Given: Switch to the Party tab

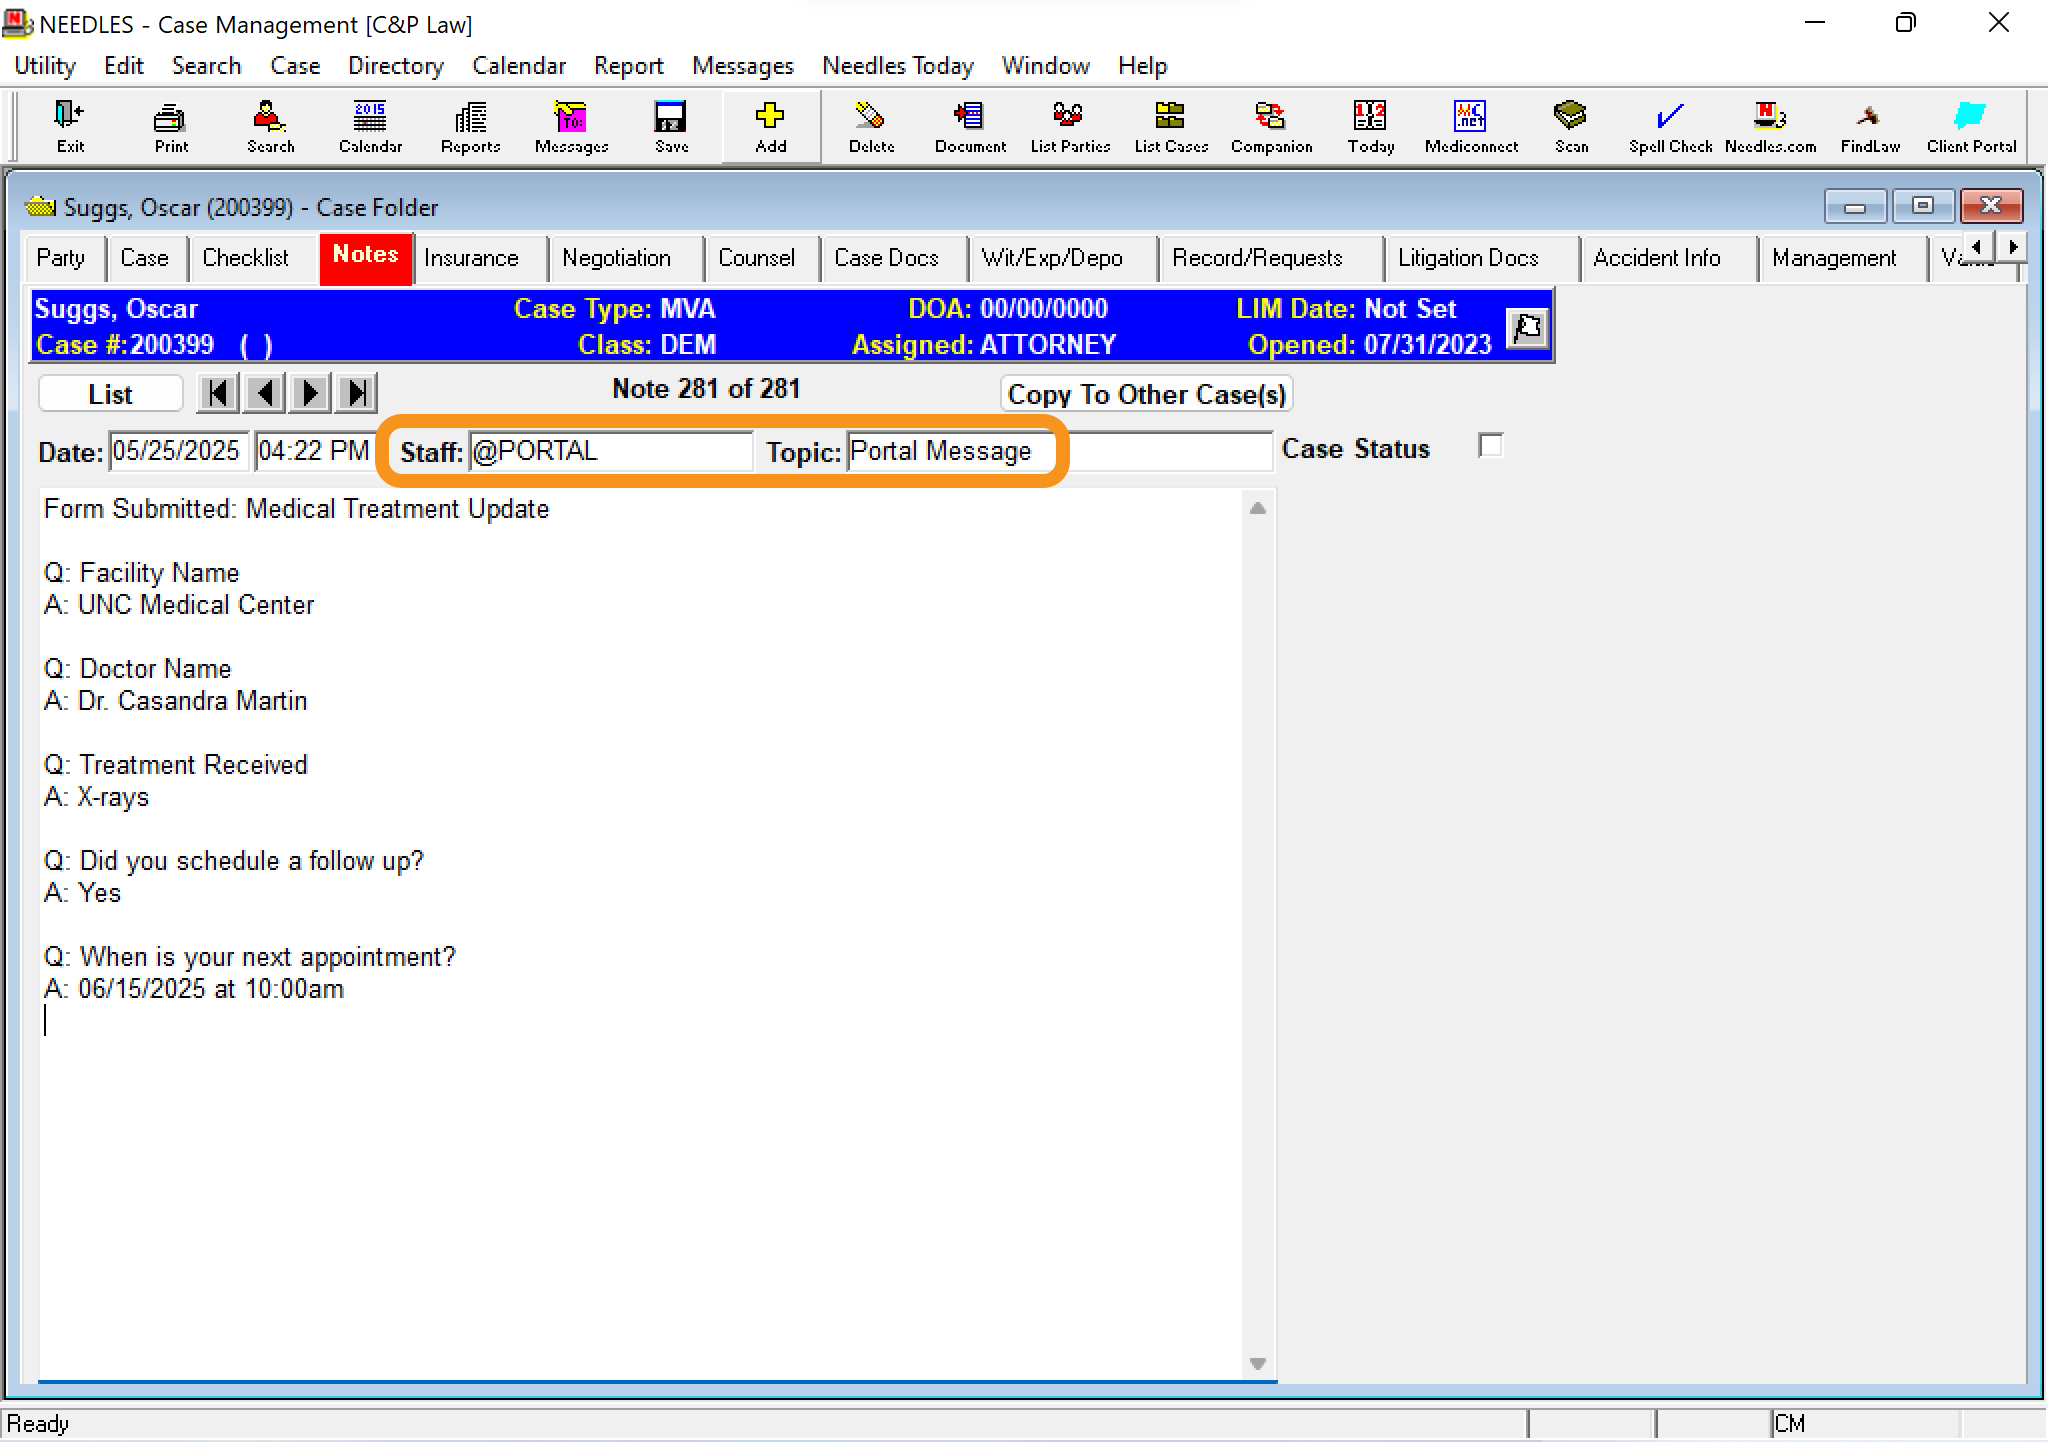Looking at the screenshot, I should point(61,258).
